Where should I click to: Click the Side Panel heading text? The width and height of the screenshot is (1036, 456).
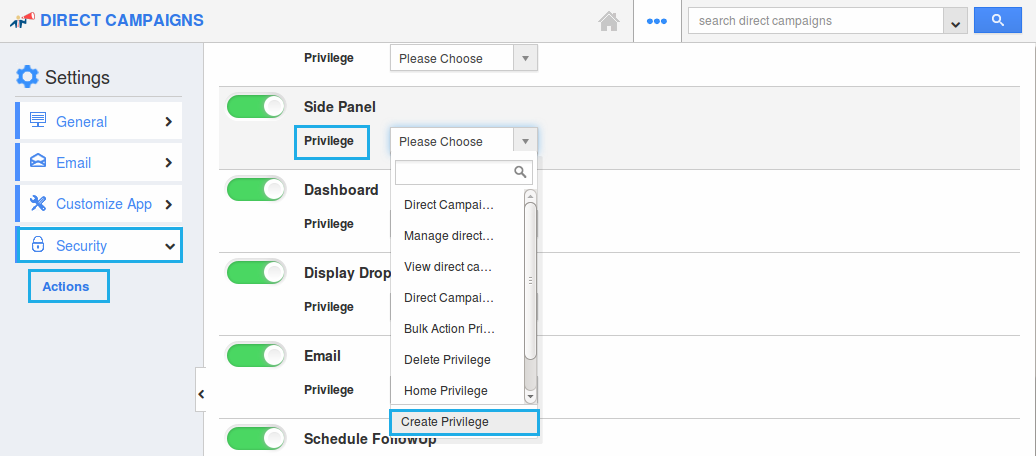coord(340,106)
